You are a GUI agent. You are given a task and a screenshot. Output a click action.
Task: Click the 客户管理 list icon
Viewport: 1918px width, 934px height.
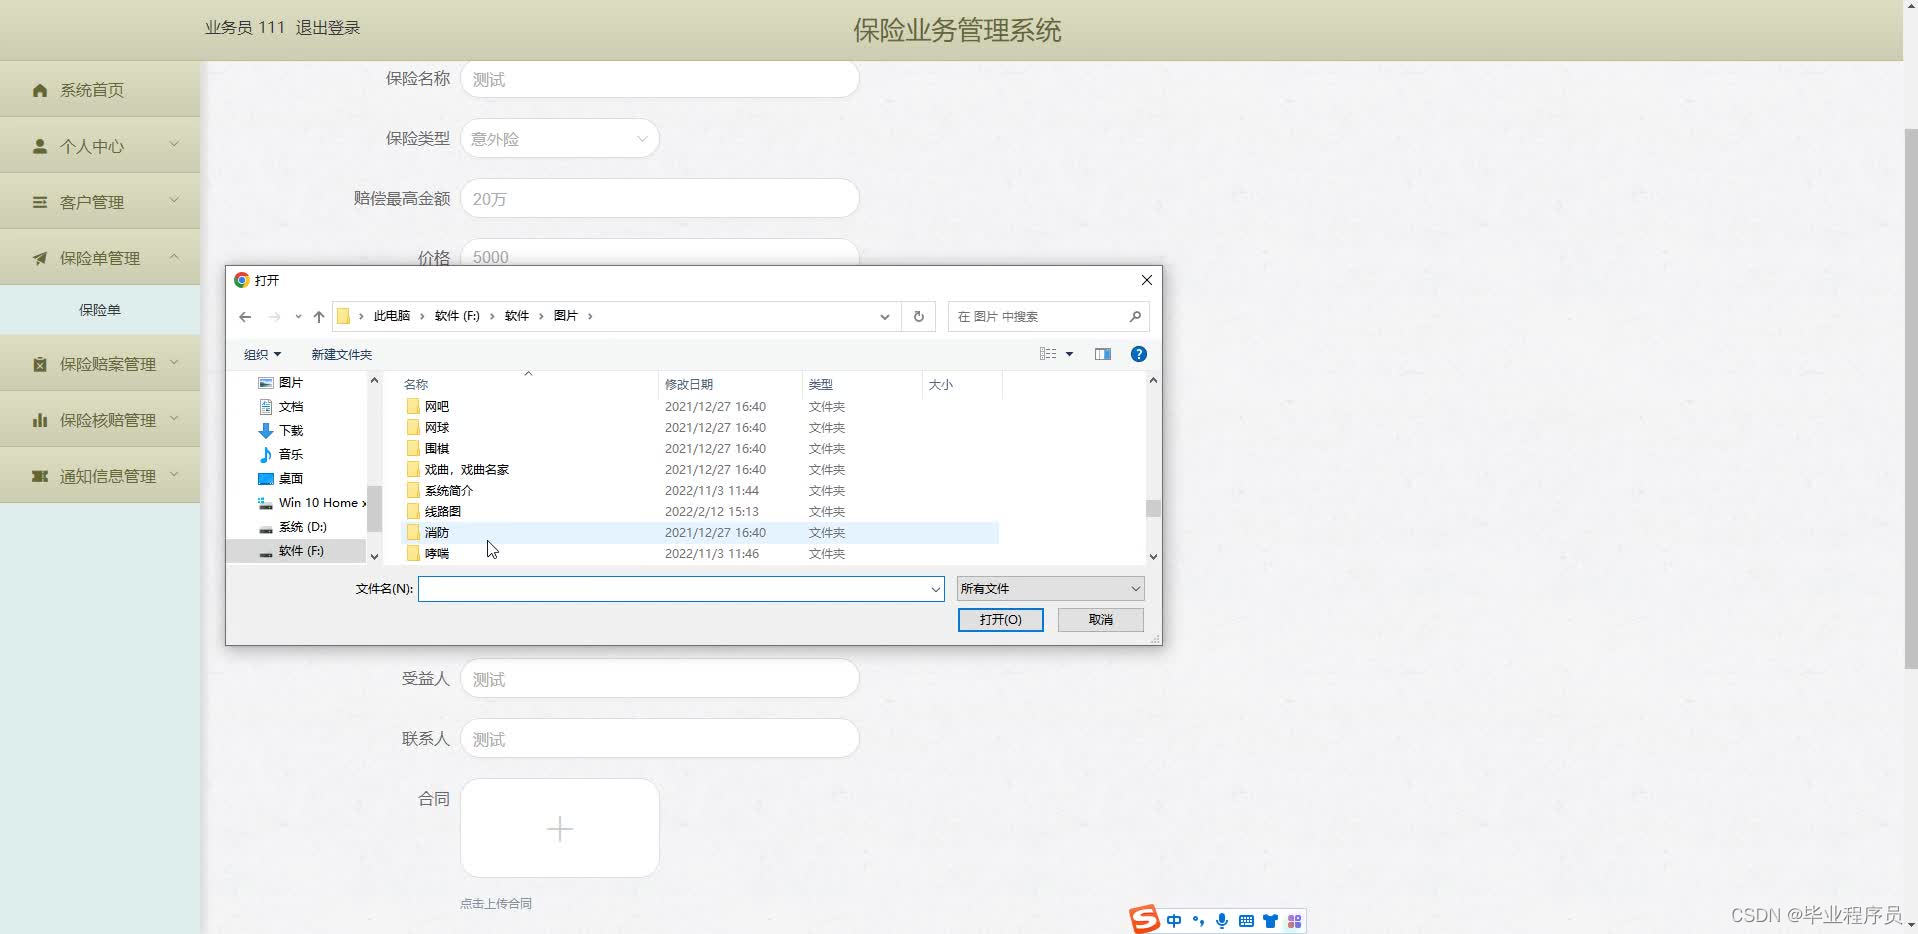40,202
